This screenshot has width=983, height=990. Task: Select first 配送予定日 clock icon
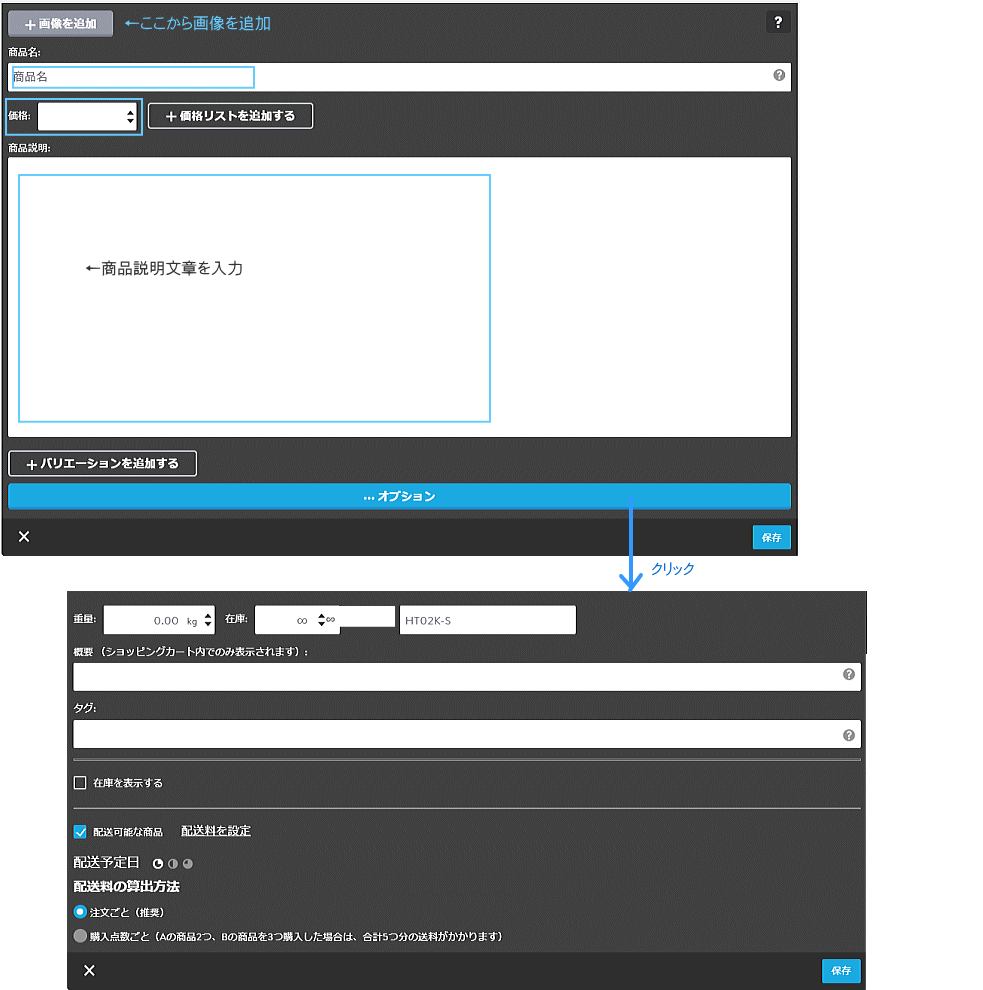157,863
